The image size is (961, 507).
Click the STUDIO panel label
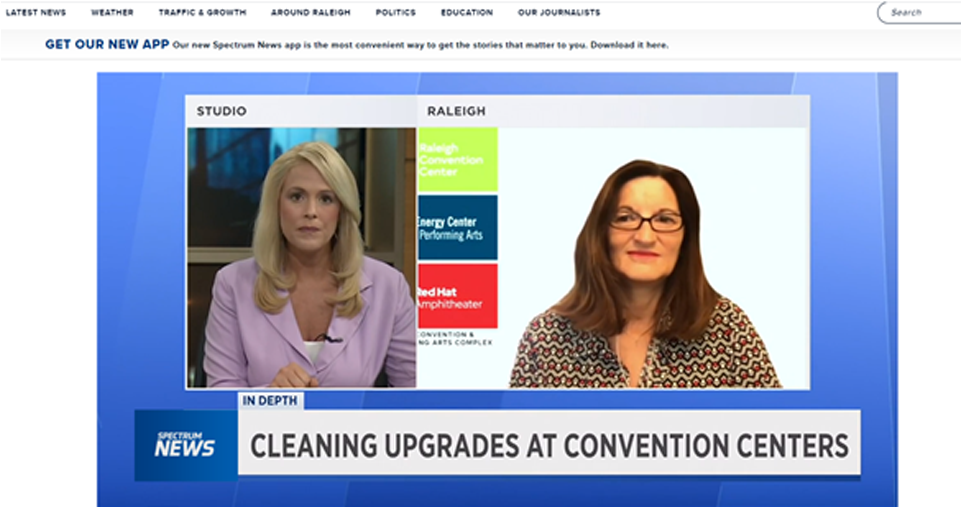(x=221, y=111)
